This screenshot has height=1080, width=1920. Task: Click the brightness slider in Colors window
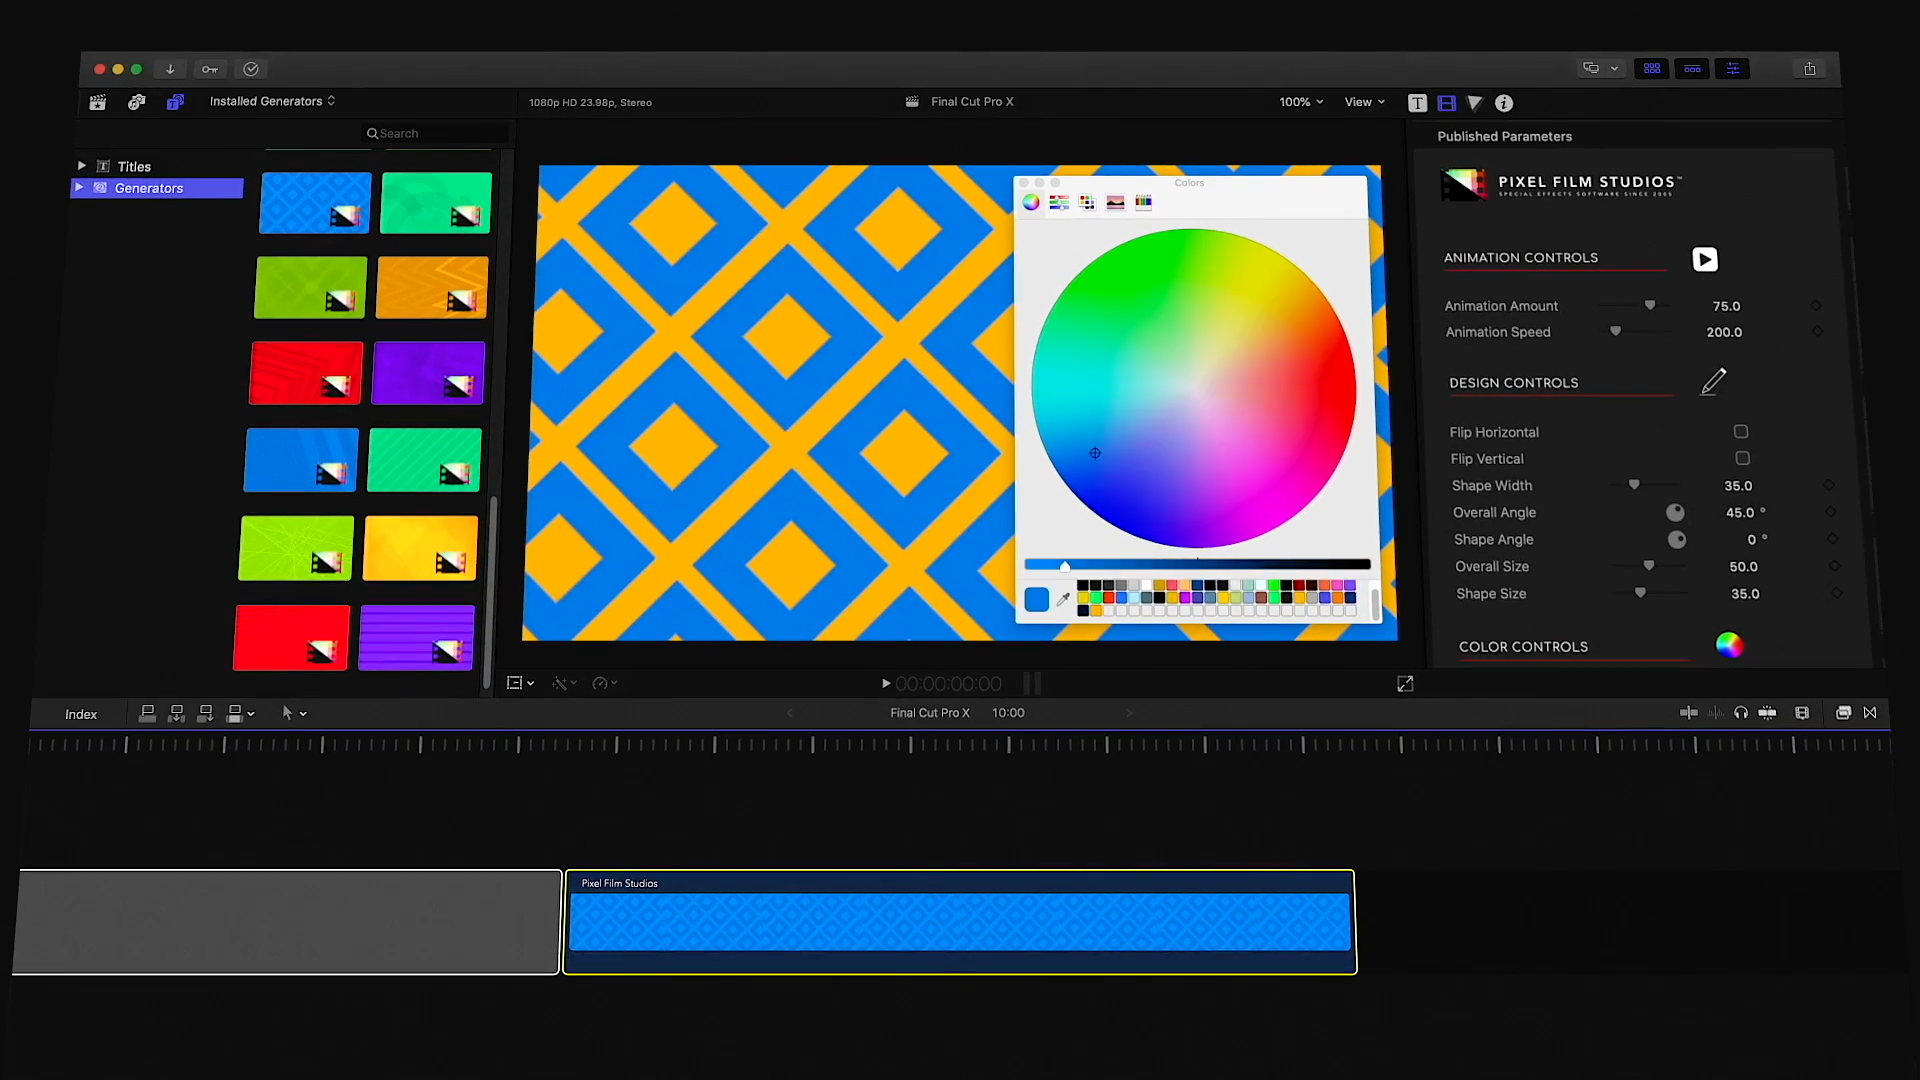click(1197, 565)
